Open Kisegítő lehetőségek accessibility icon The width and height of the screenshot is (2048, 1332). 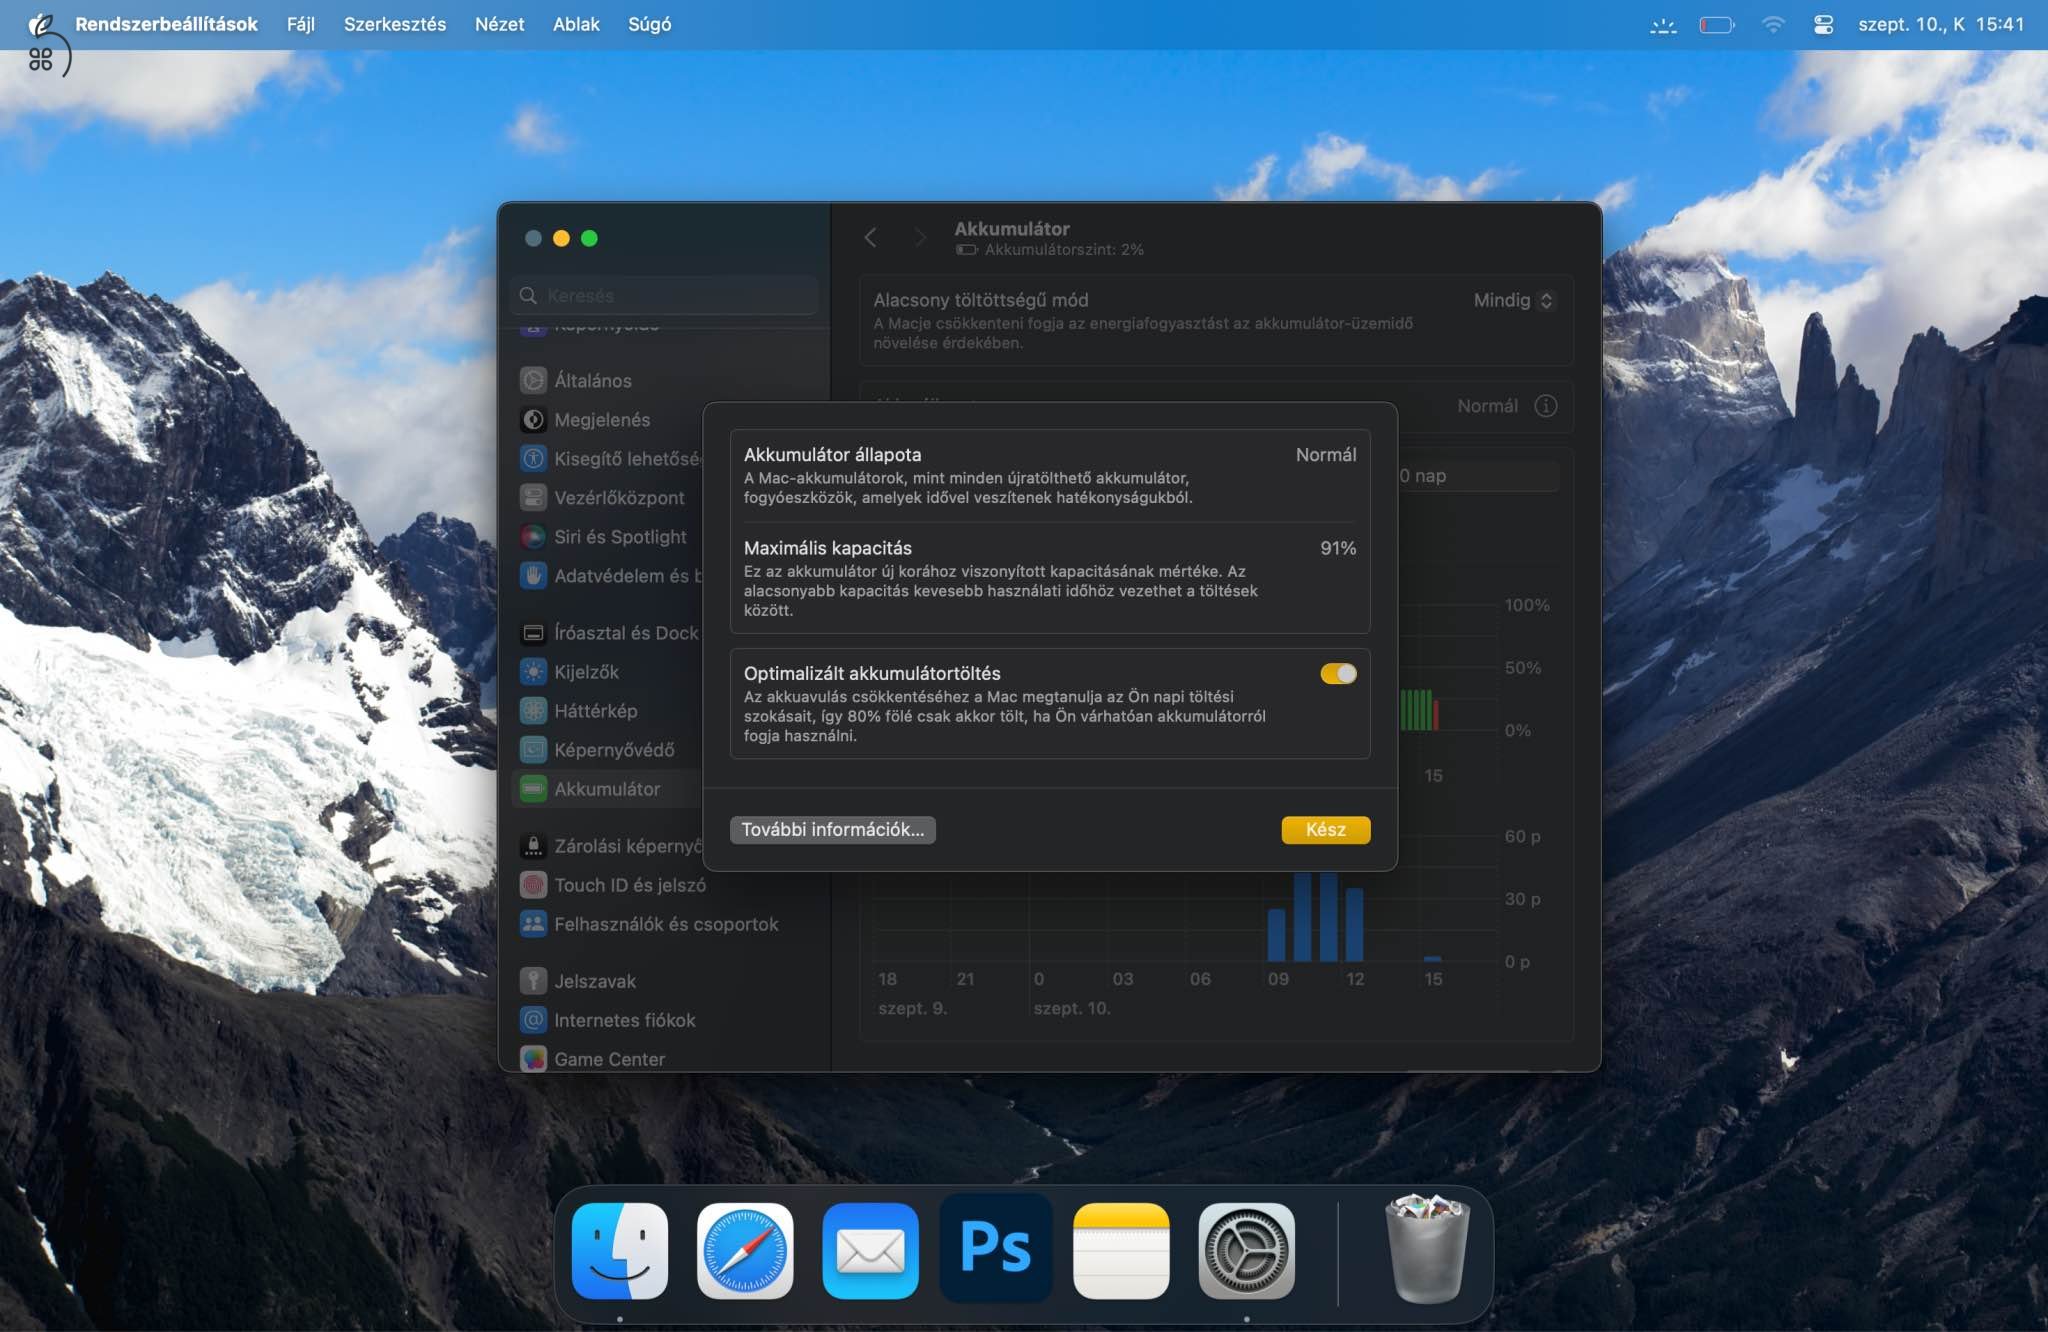[533, 458]
